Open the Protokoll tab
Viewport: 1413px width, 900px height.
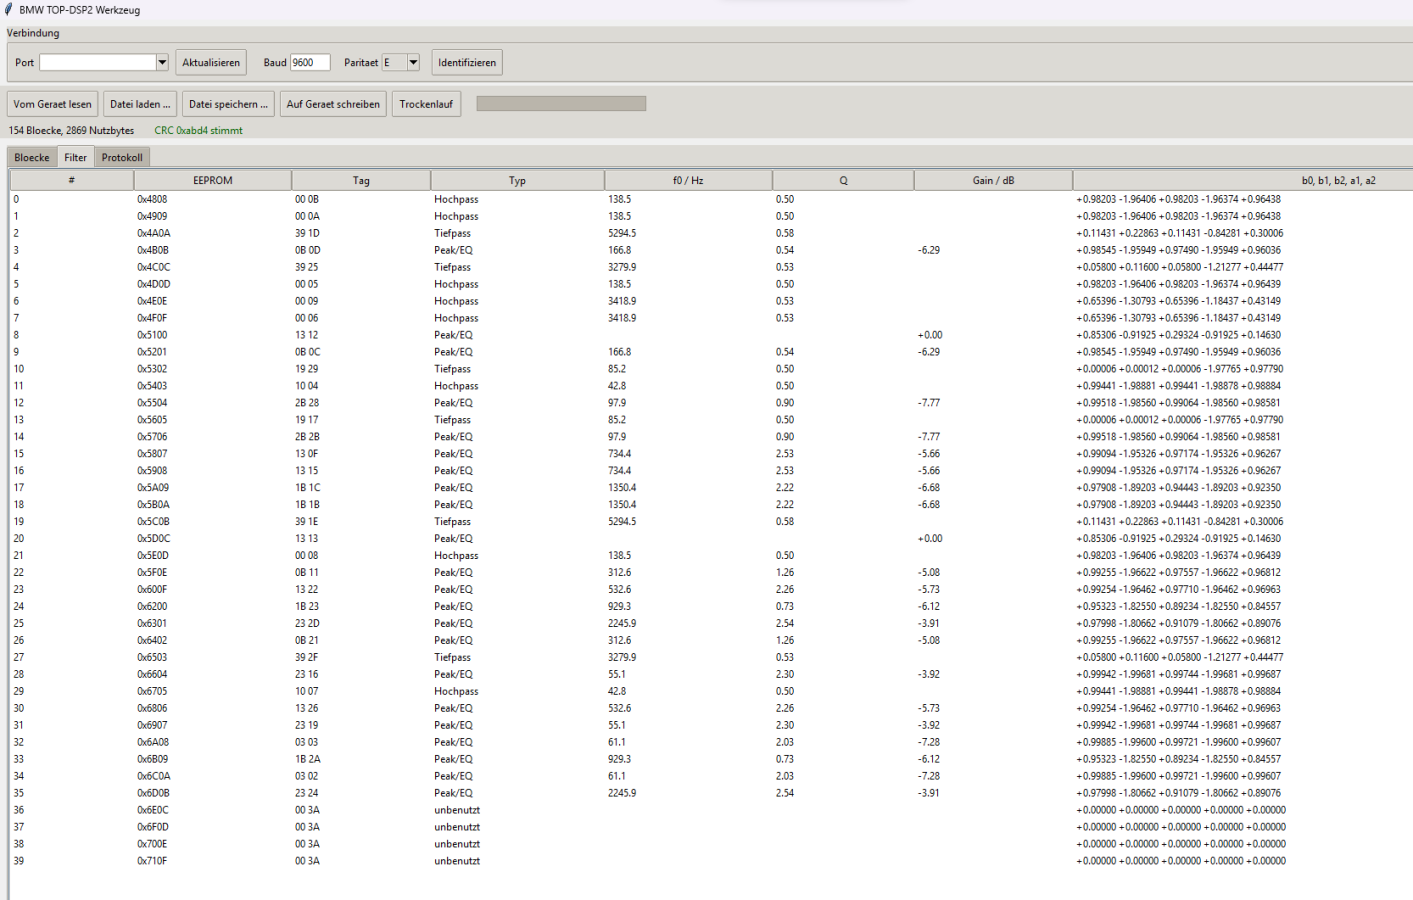pos(122,157)
